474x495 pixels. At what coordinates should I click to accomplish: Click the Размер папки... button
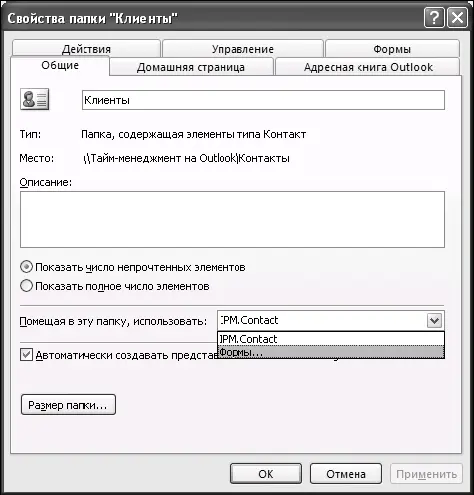(68, 405)
